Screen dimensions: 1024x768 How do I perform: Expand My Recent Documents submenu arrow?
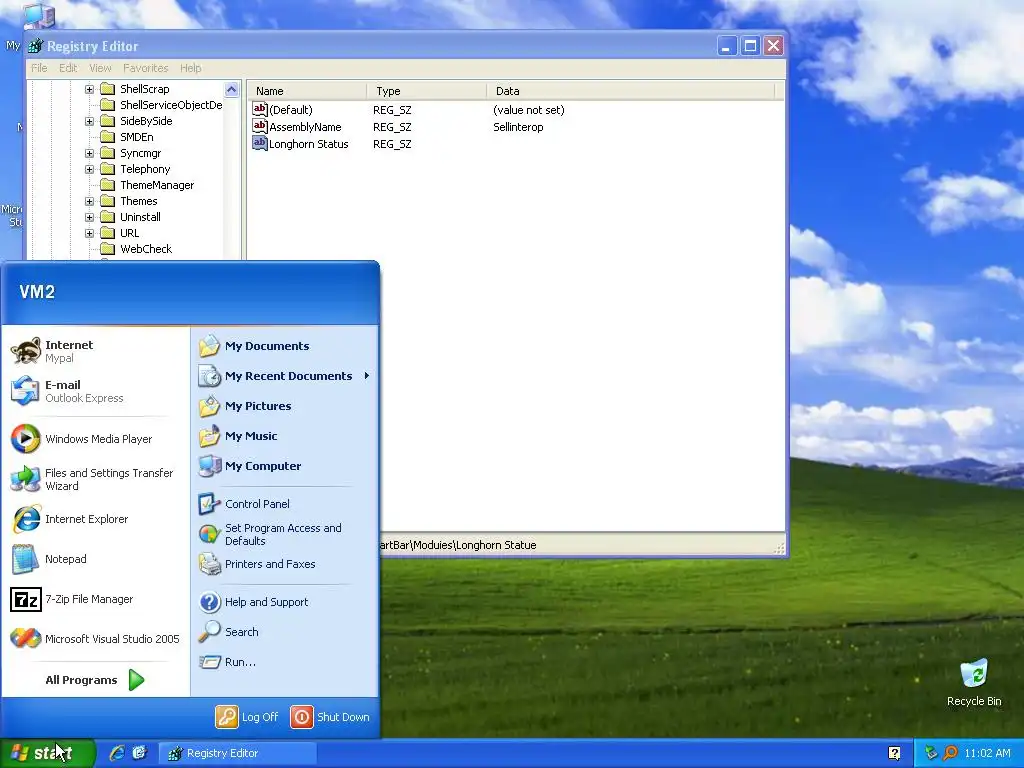pos(367,376)
